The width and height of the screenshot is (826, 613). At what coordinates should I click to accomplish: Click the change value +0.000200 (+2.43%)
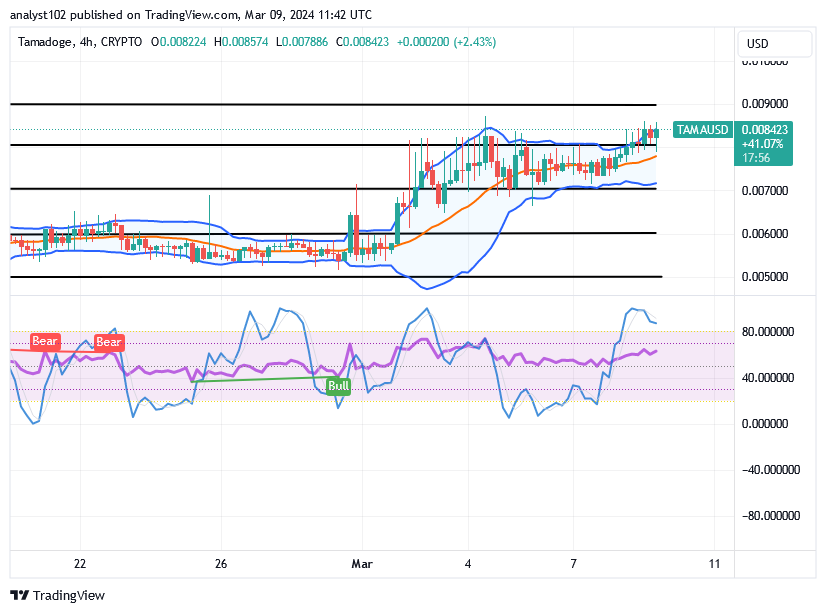coord(446,42)
